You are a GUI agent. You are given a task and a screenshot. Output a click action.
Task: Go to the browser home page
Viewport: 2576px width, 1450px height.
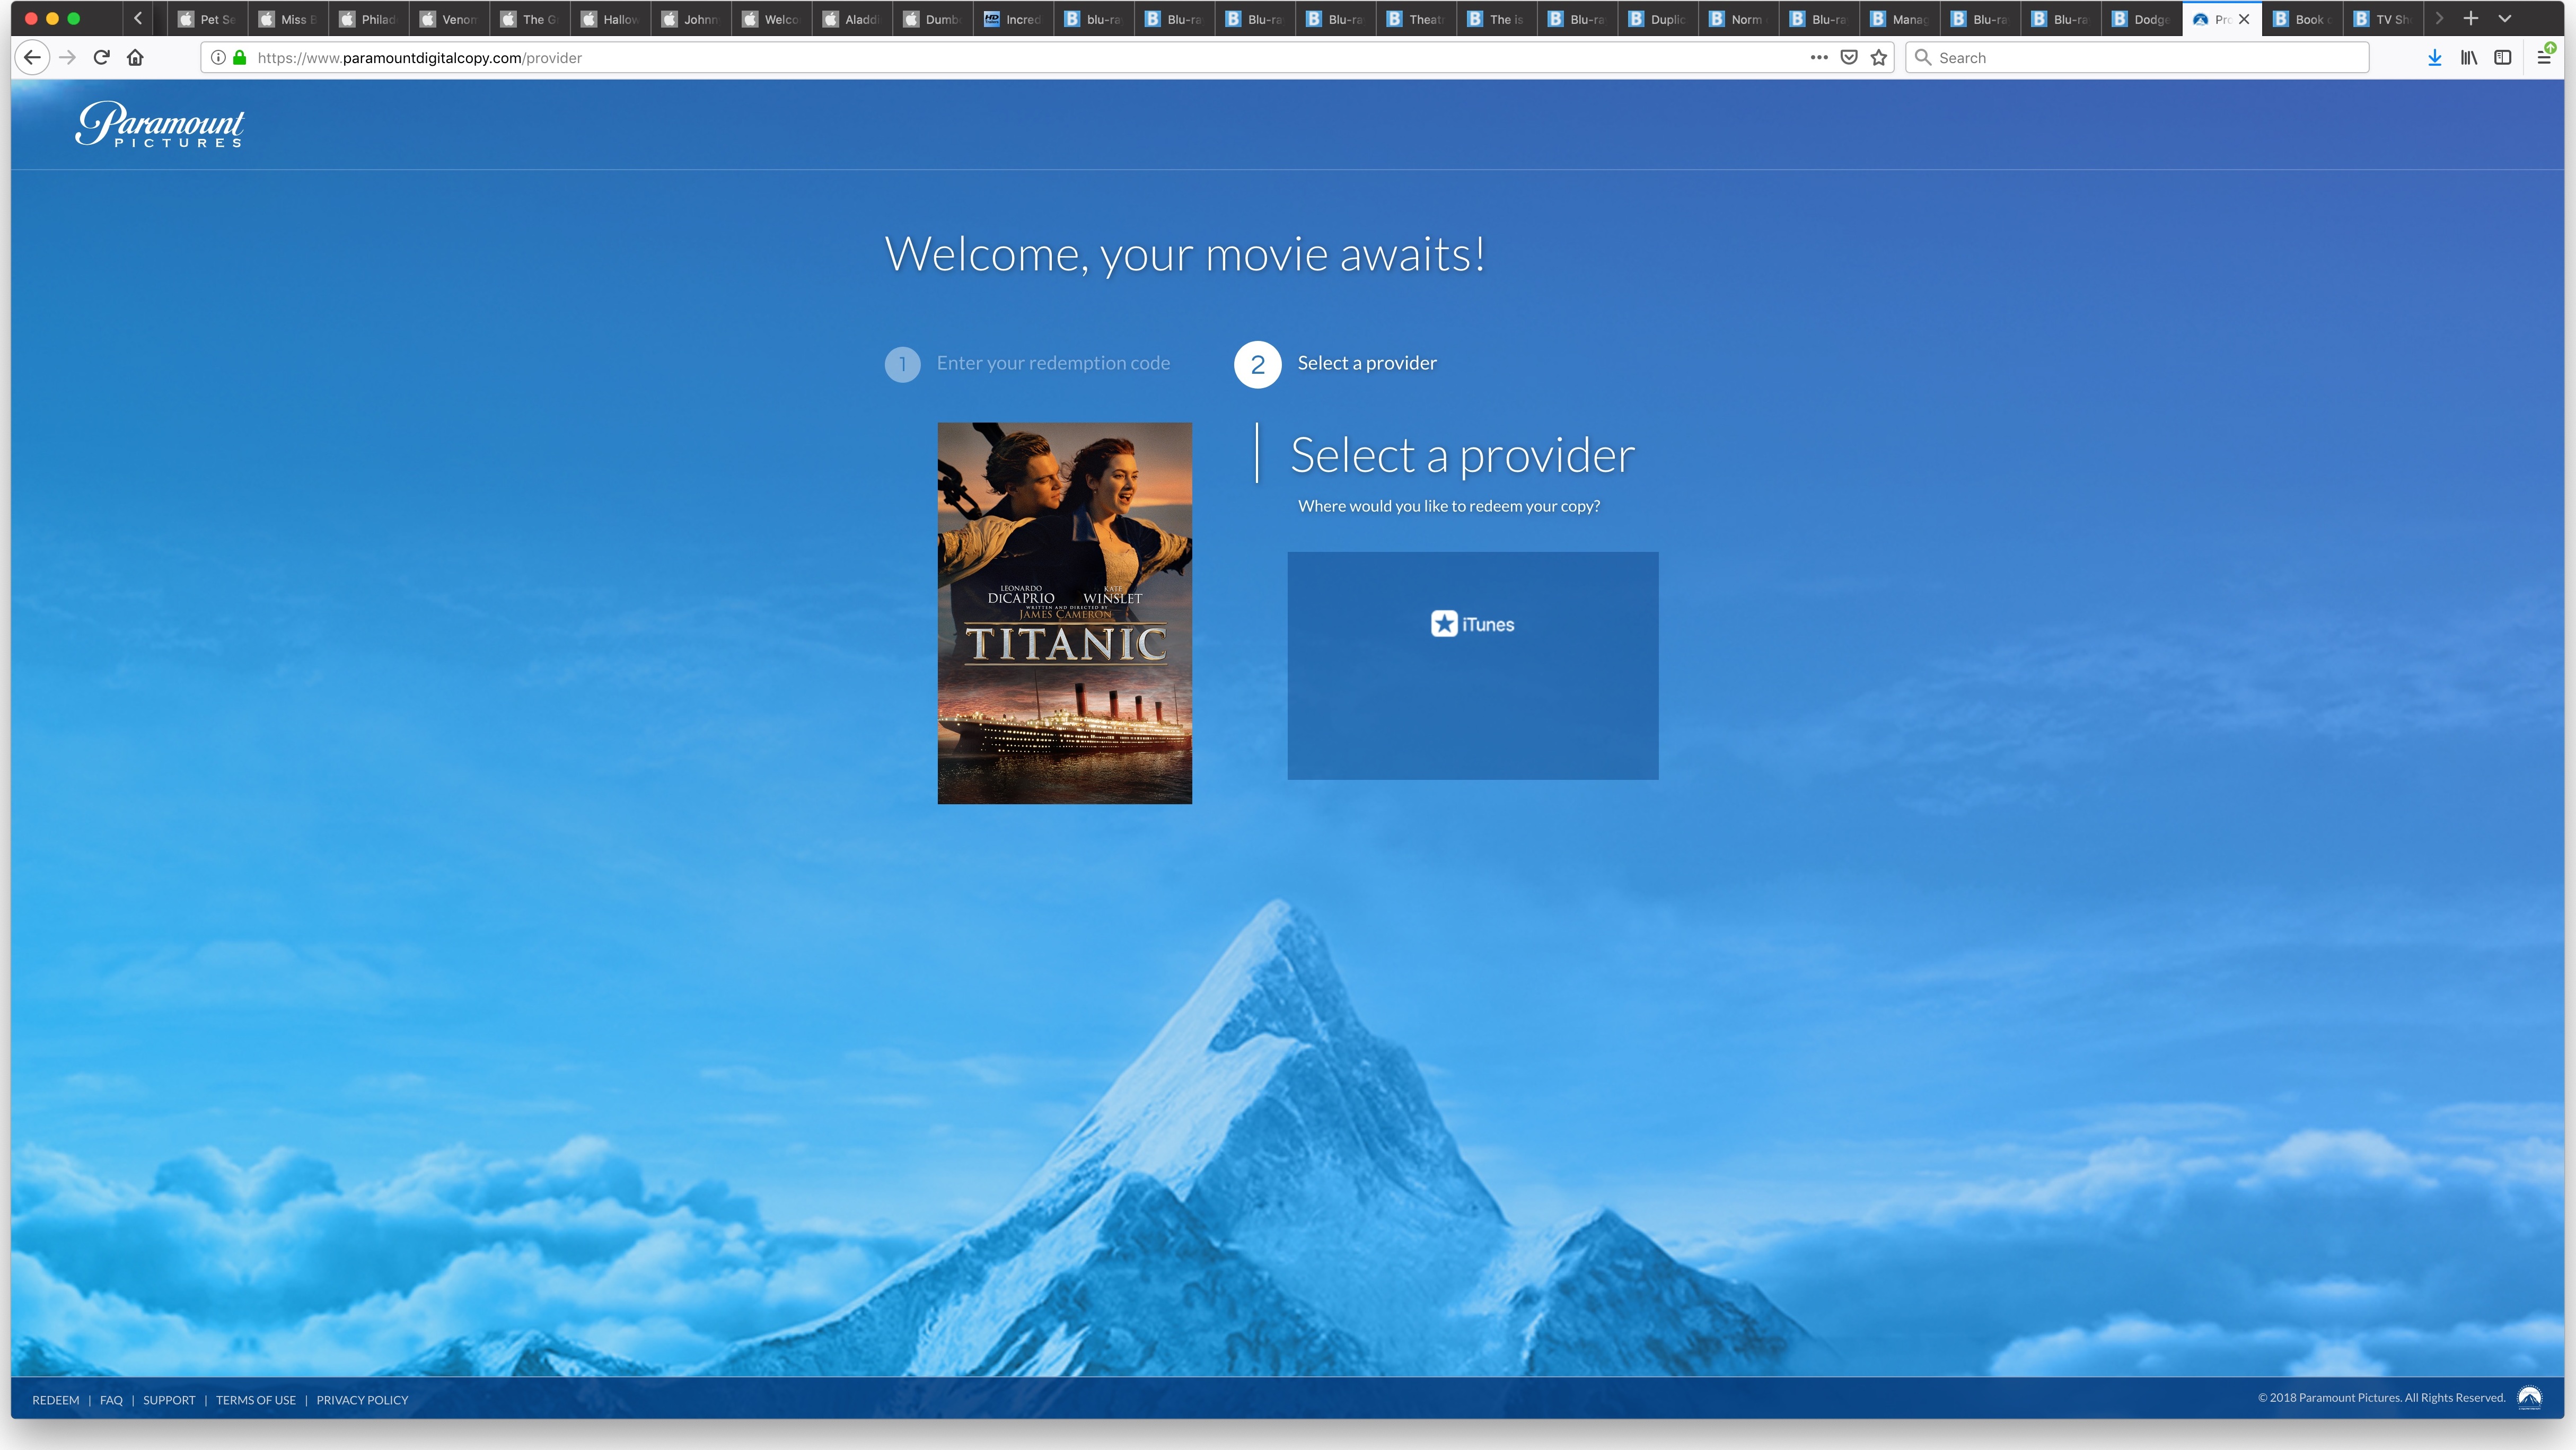tap(136, 58)
